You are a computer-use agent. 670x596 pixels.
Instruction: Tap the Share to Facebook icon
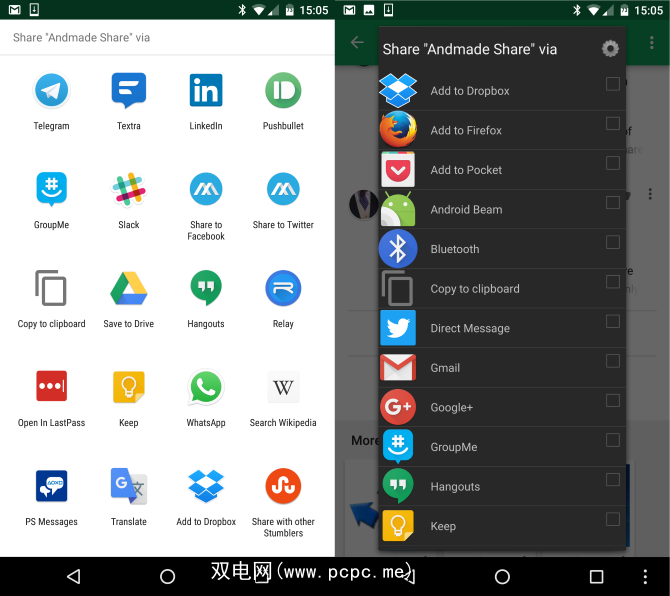pyautogui.click(x=206, y=189)
